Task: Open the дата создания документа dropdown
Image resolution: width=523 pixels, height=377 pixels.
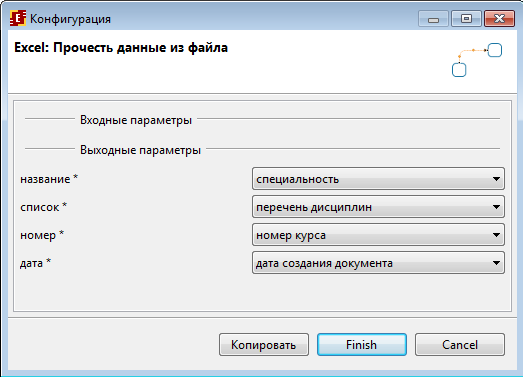Action: tap(378, 263)
